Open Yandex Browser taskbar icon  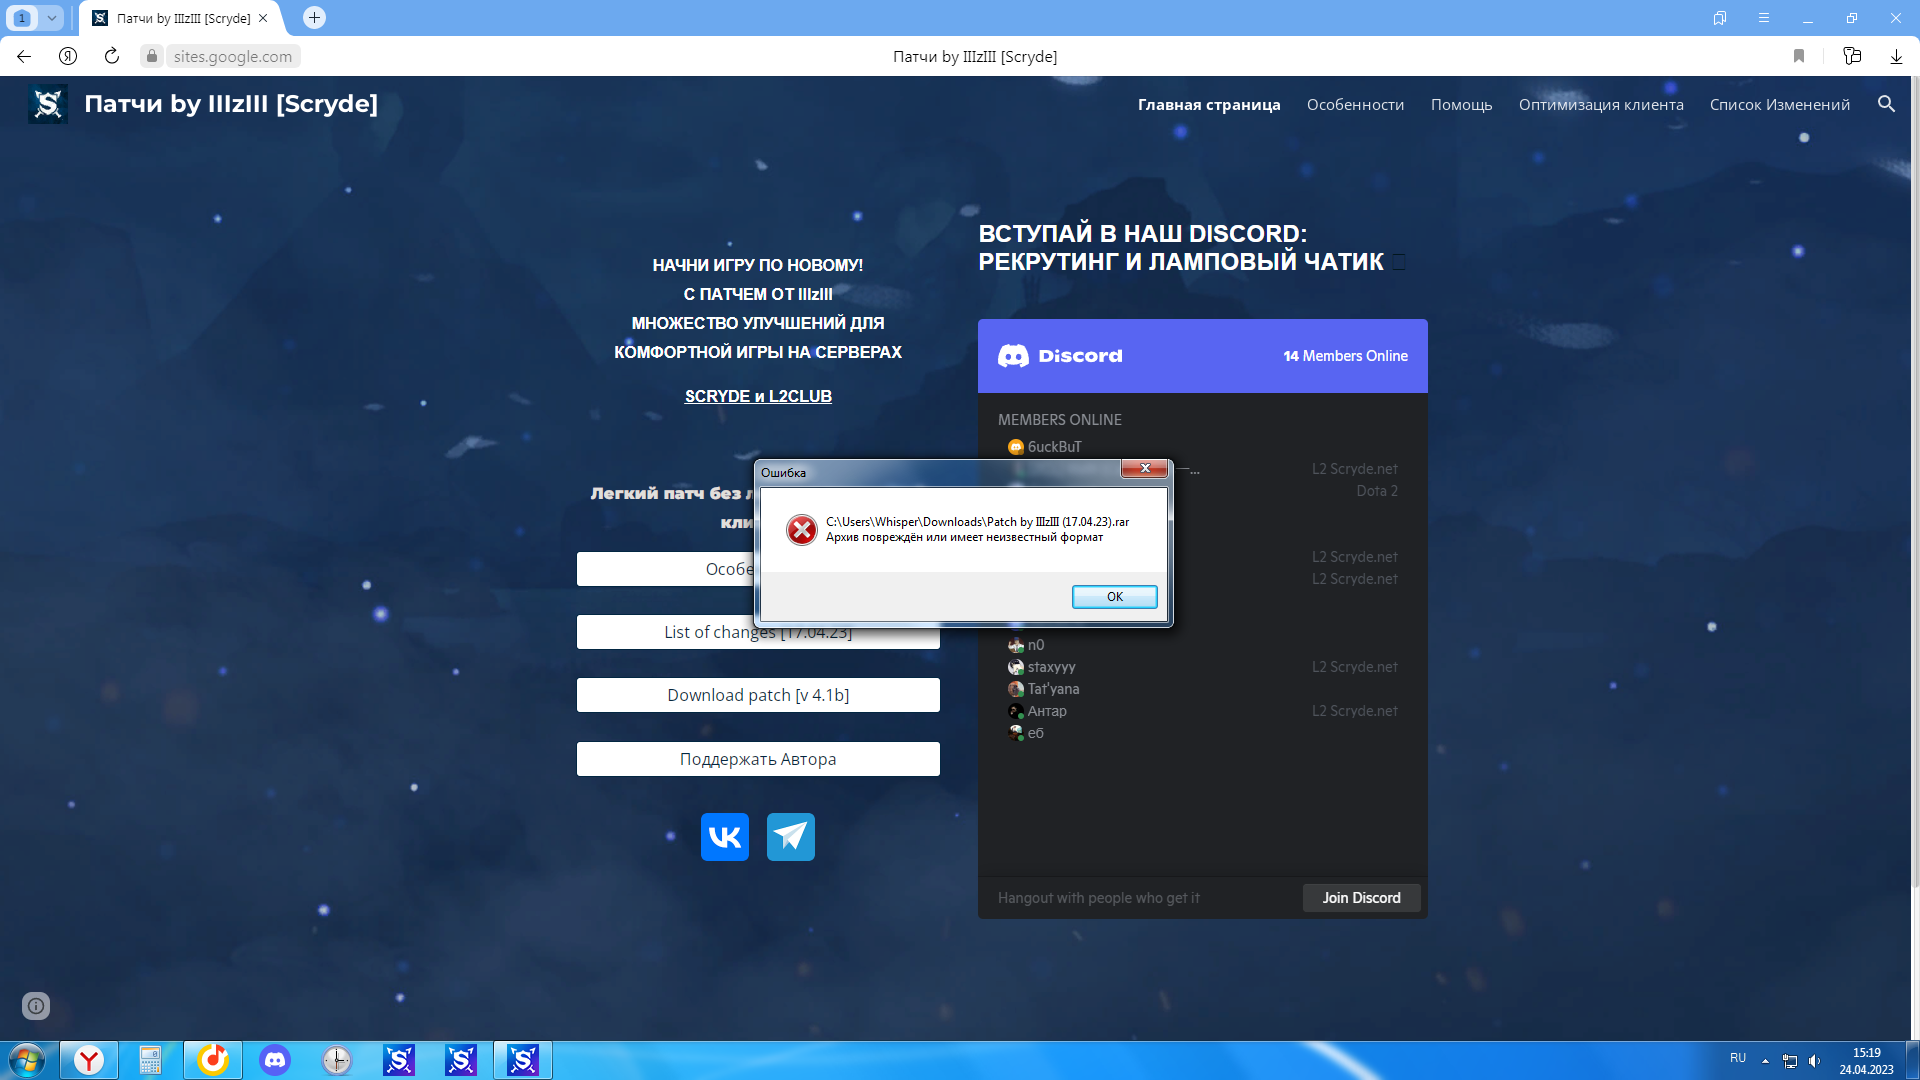[x=89, y=1060]
